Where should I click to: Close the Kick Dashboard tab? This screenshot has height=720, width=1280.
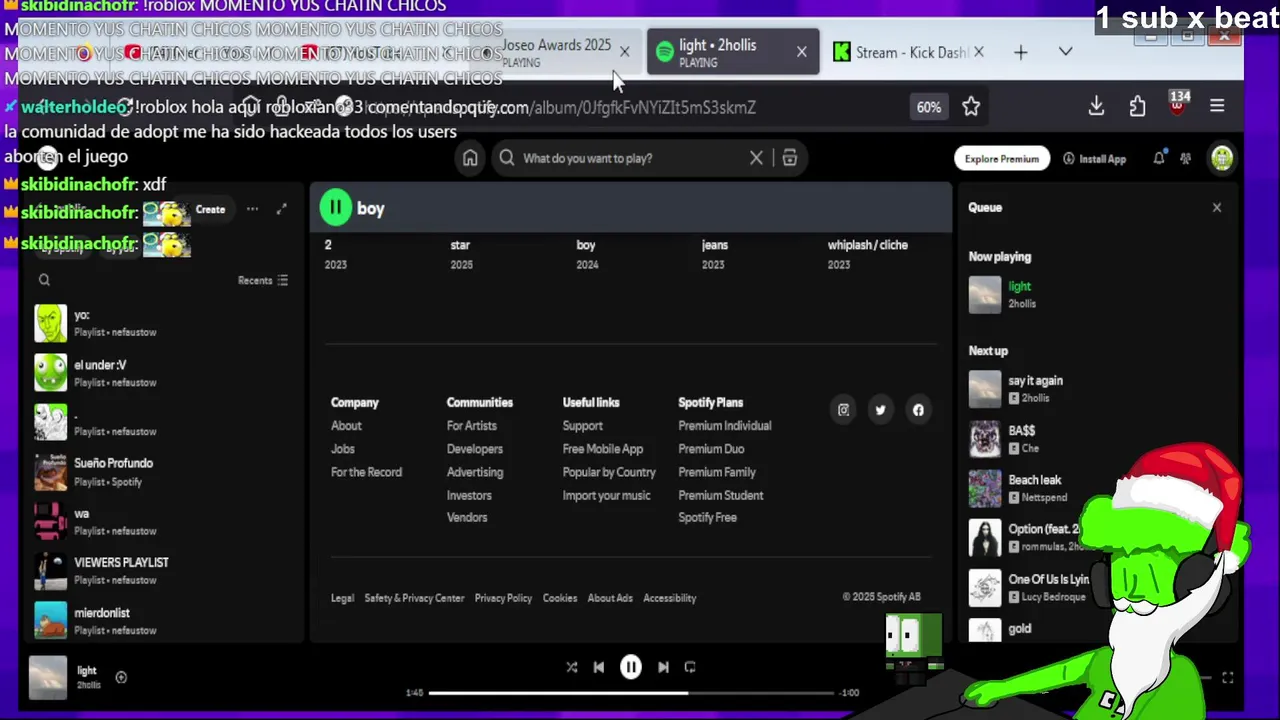point(979,52)
